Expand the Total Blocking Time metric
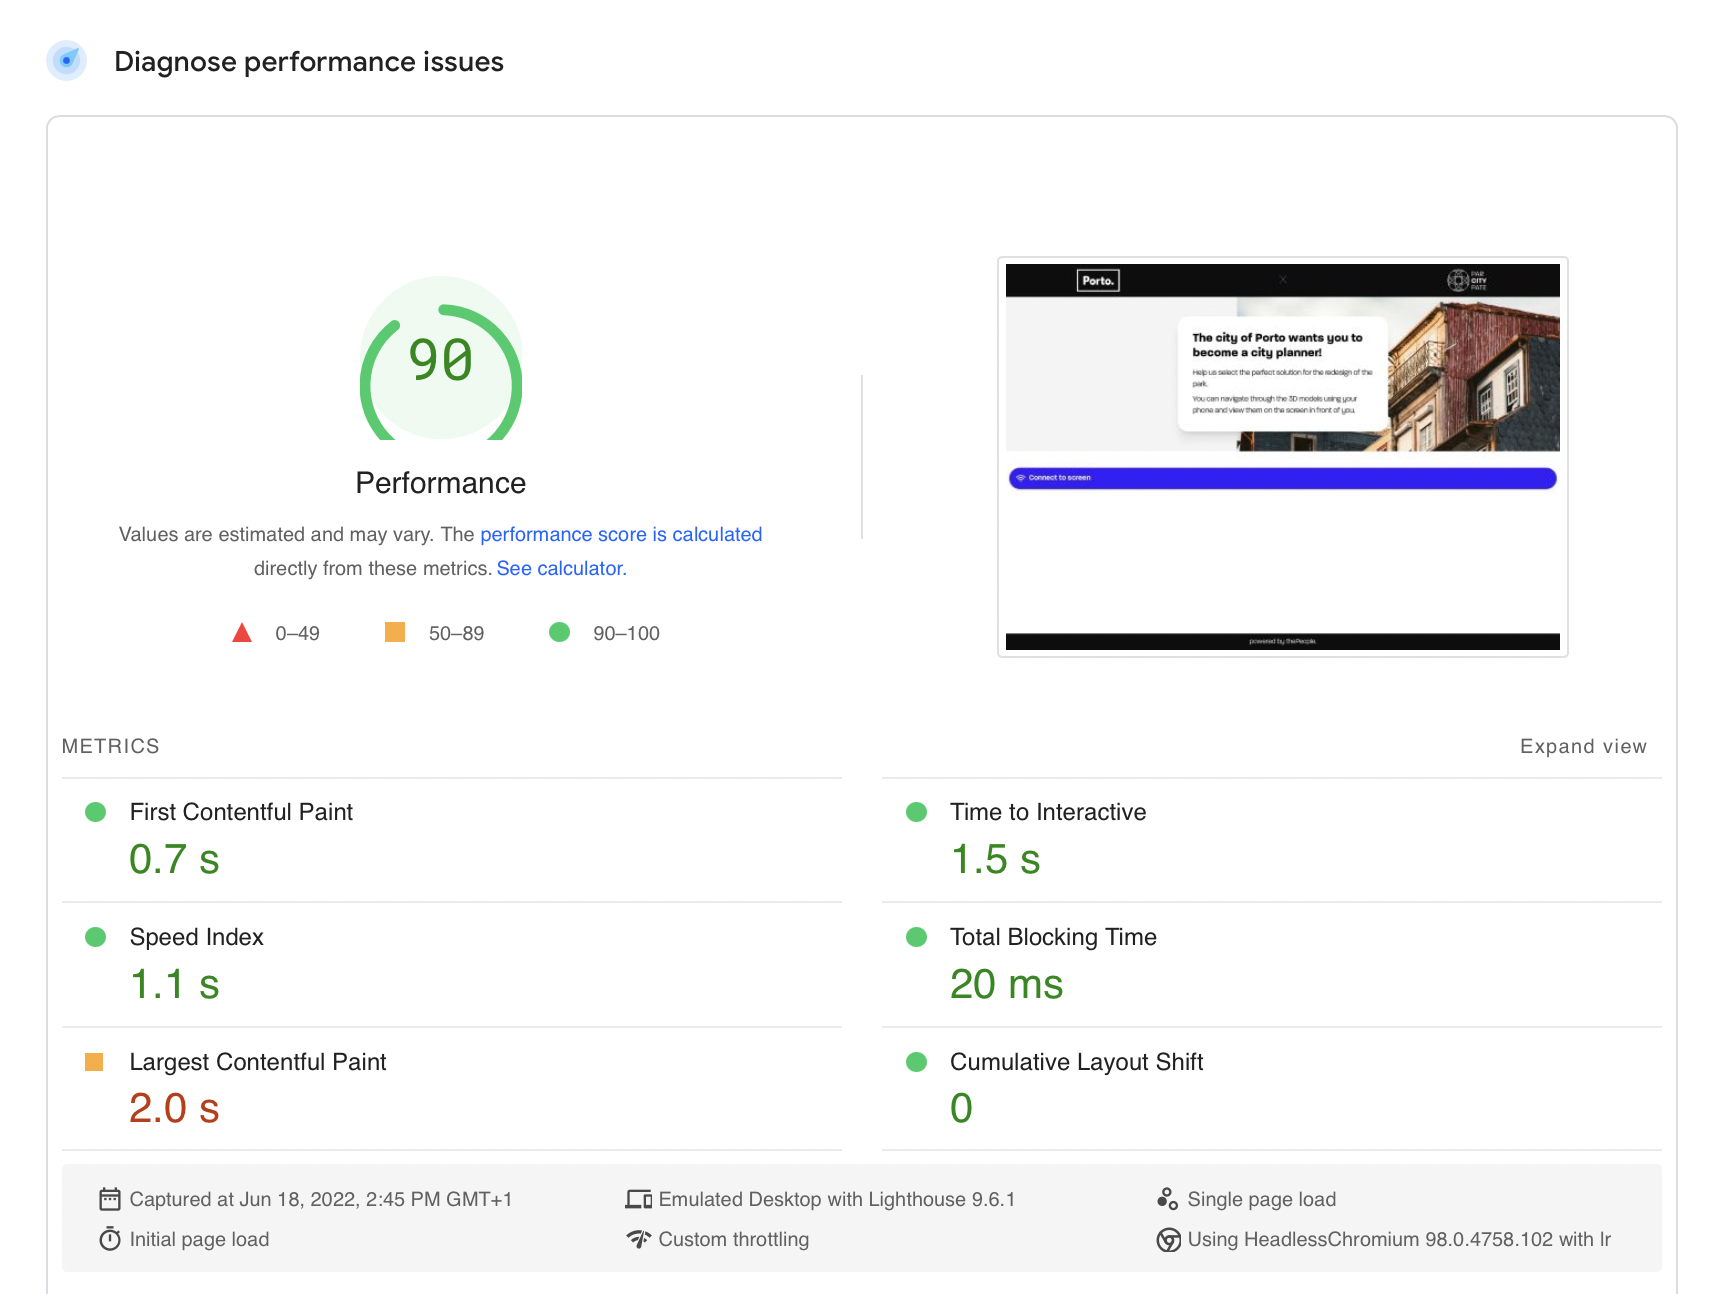The image size is (1734, 1294). click(x=1052, y=937)
